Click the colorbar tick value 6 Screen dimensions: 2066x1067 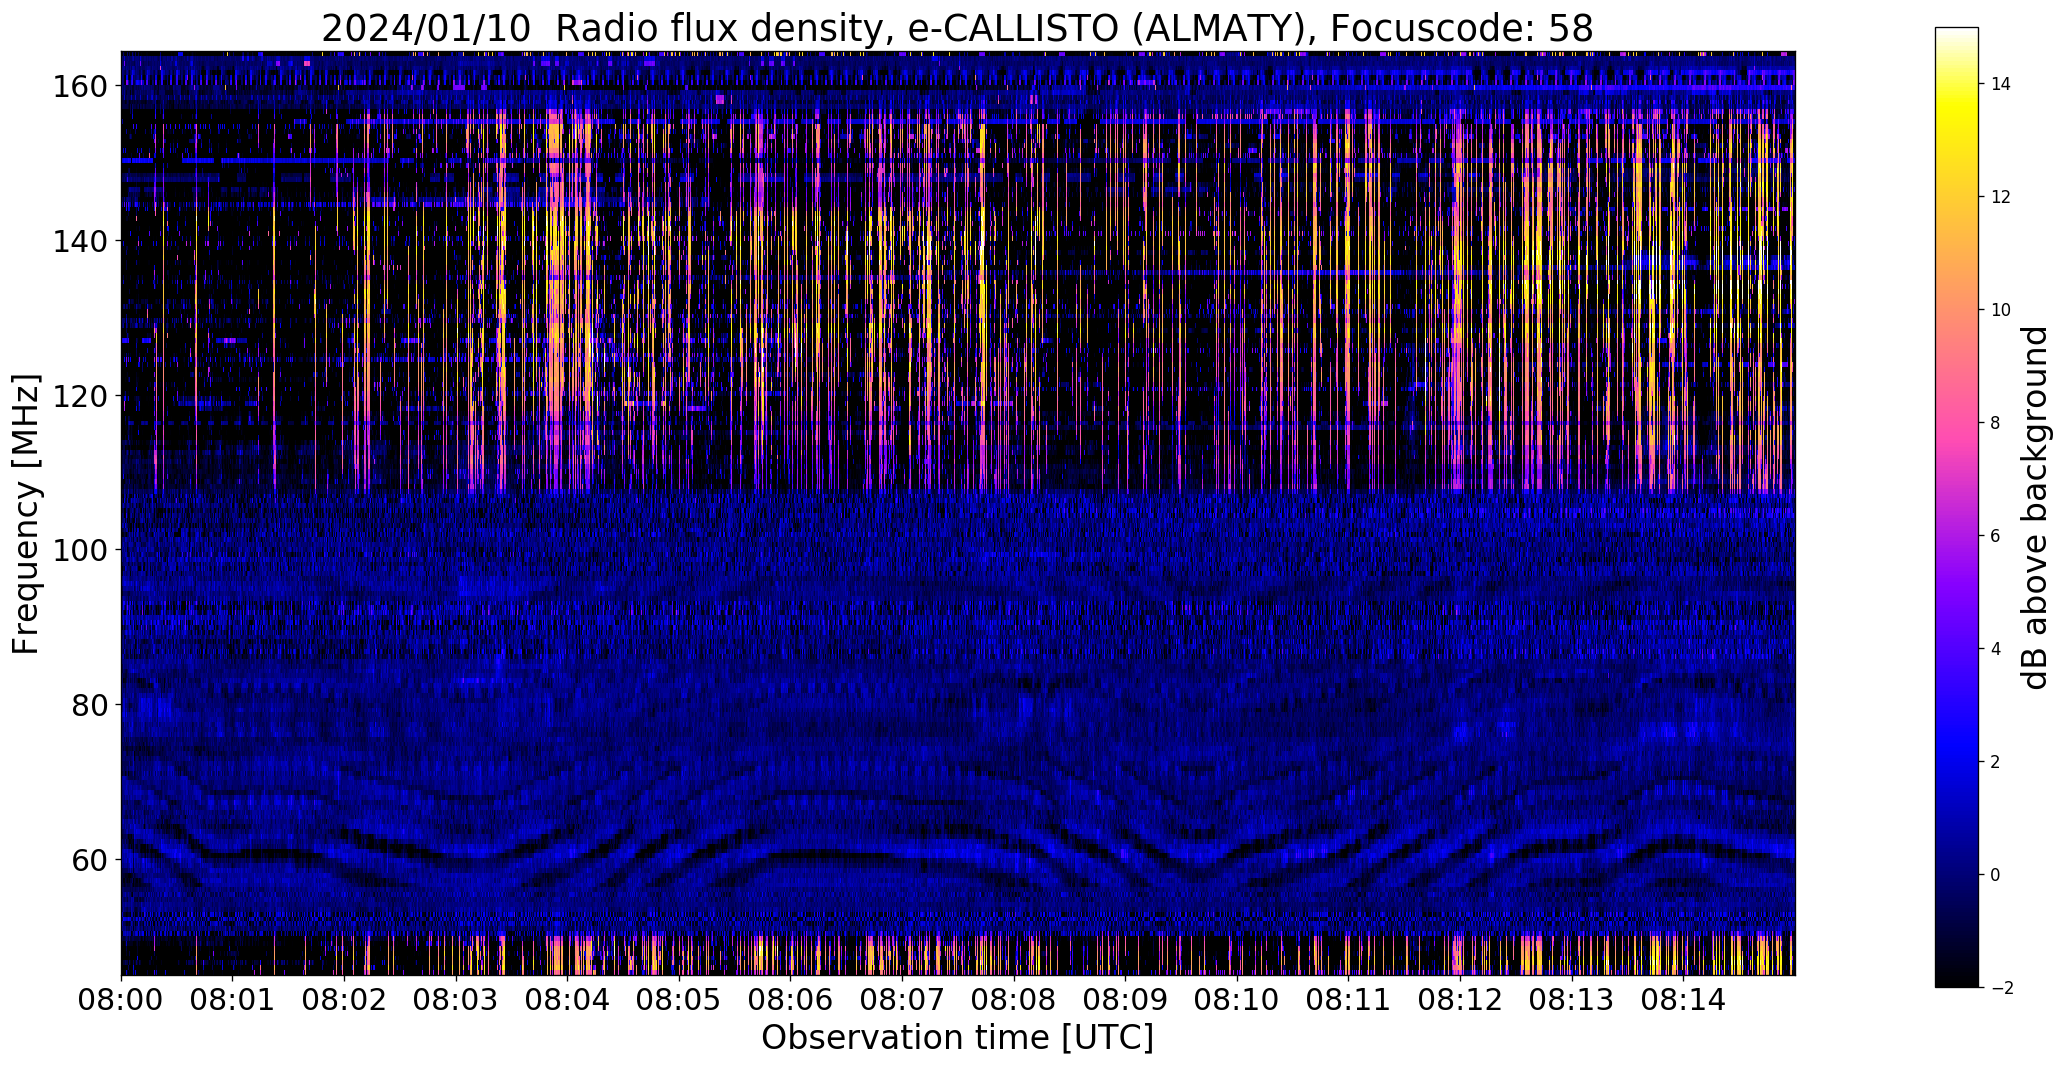(x=1996, y=536)
